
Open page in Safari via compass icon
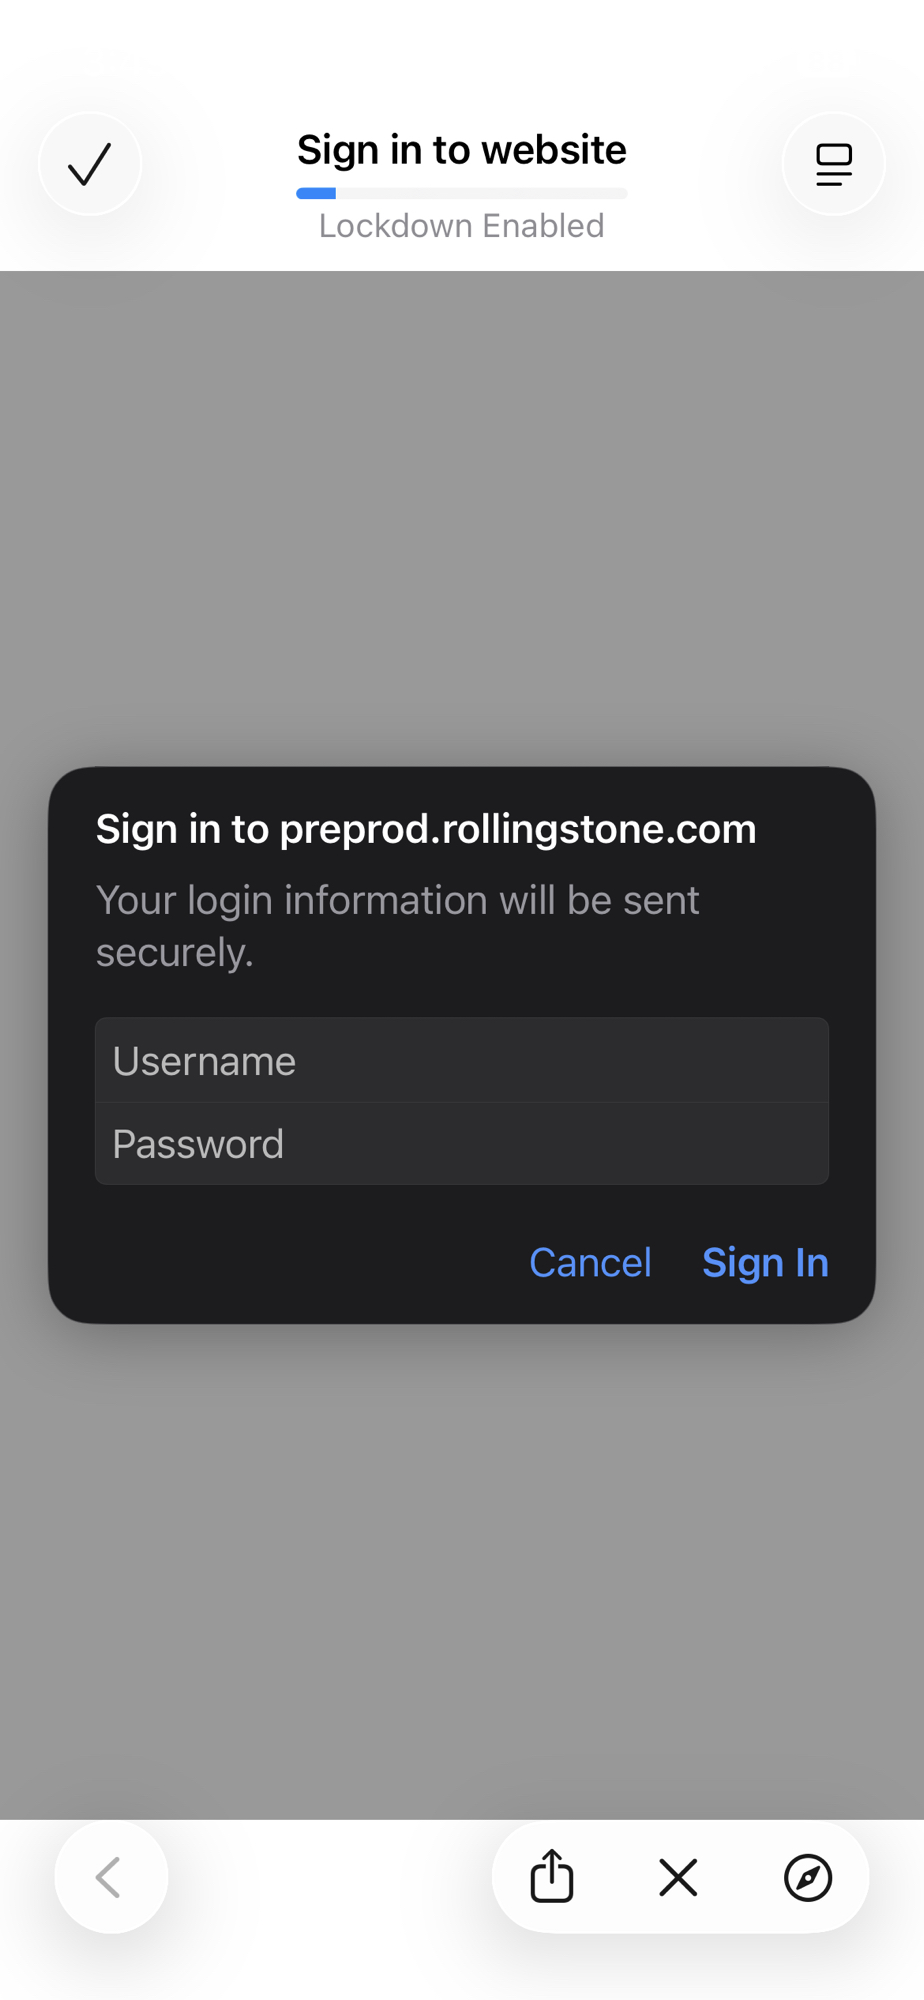pos(807,1877)
